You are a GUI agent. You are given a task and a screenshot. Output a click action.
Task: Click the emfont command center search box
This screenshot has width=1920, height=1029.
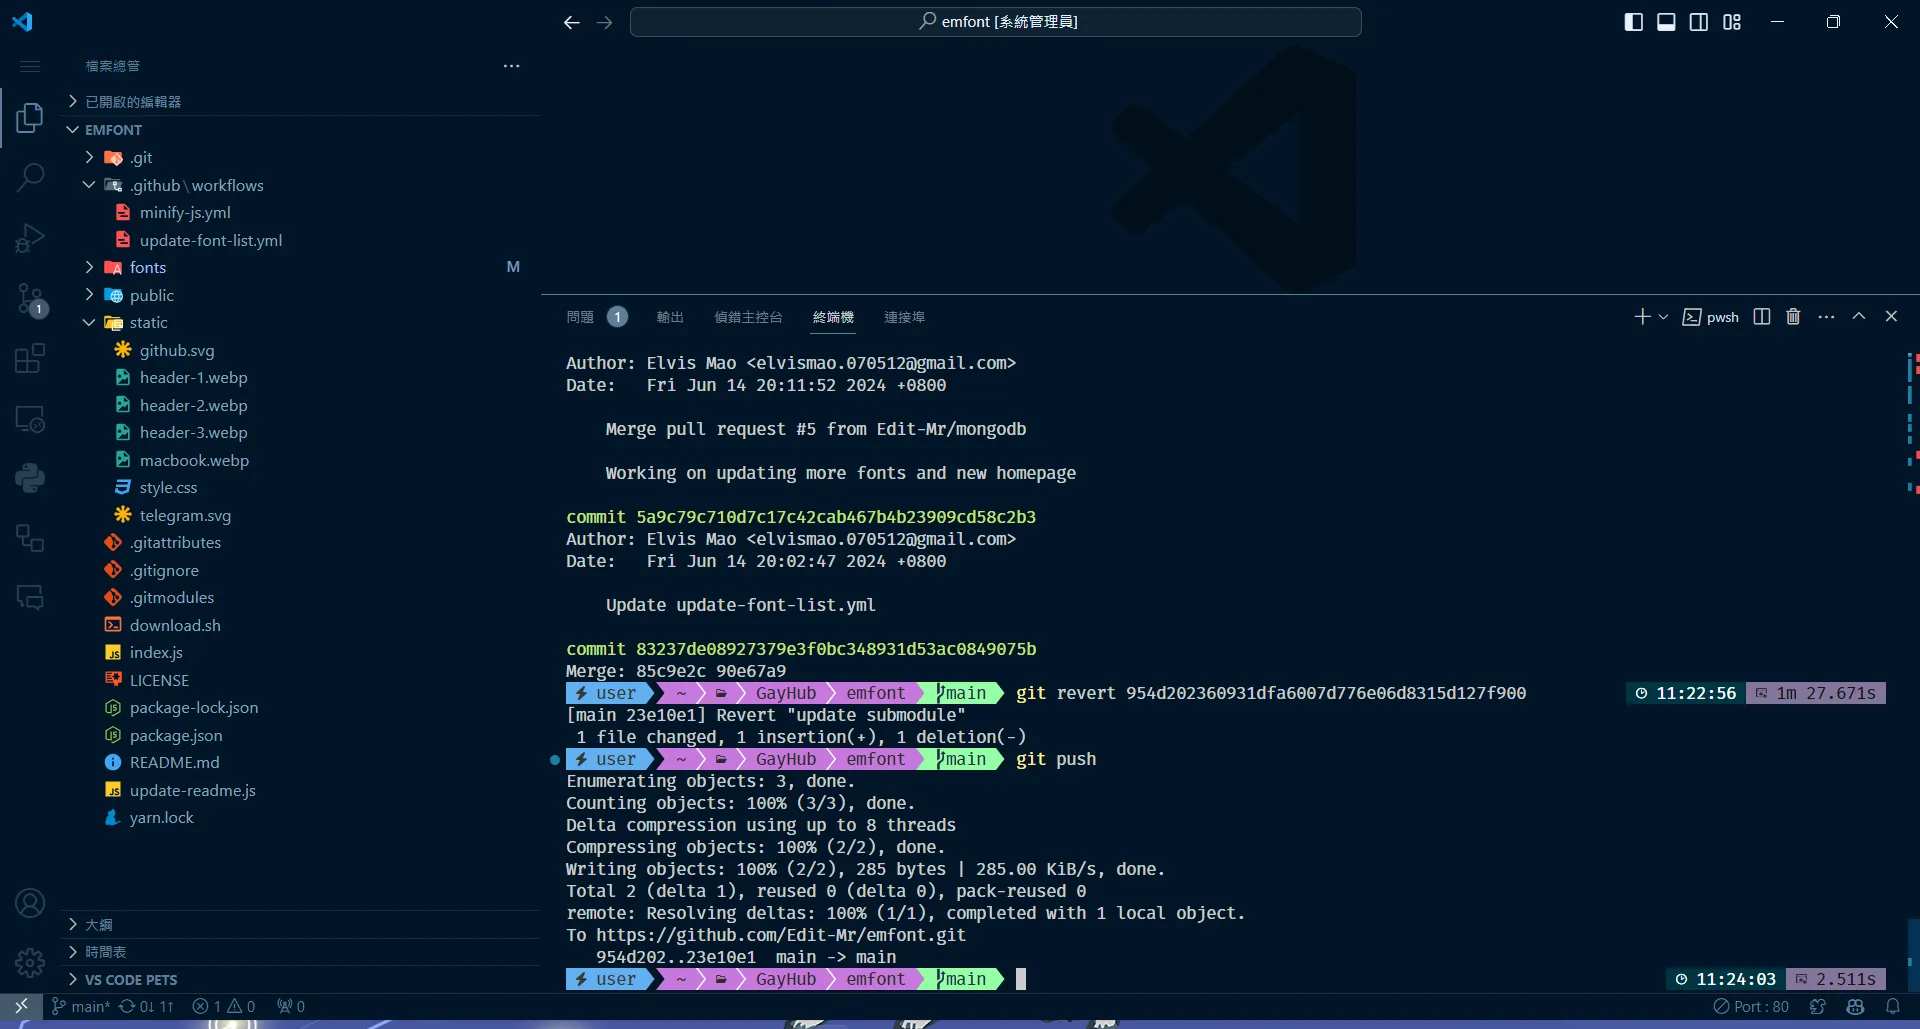(x=996, y=22)
